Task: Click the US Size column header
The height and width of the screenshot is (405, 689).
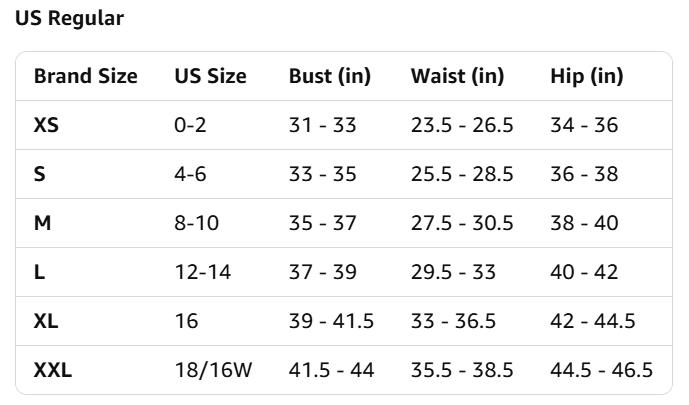Action: click(210, 76)
